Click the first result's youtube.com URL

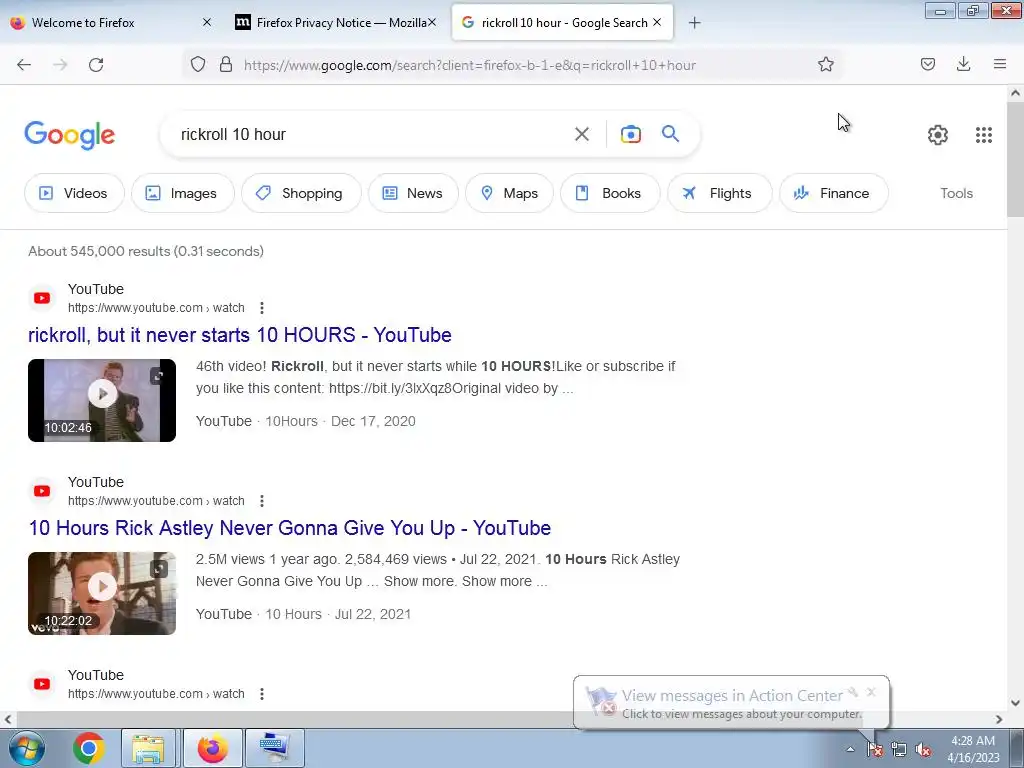tap(156, 308)
